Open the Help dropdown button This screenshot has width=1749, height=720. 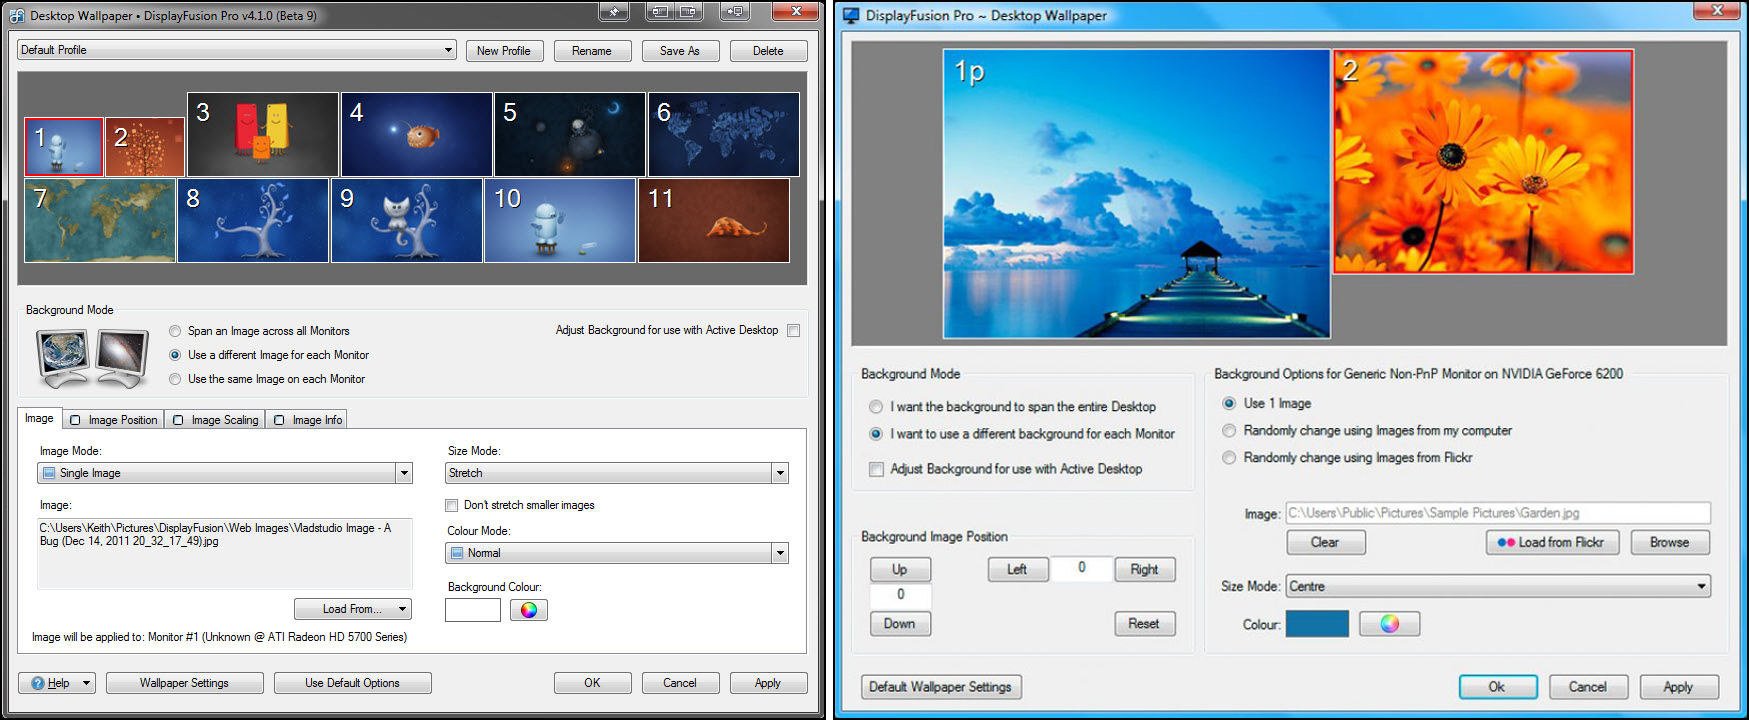57,683
